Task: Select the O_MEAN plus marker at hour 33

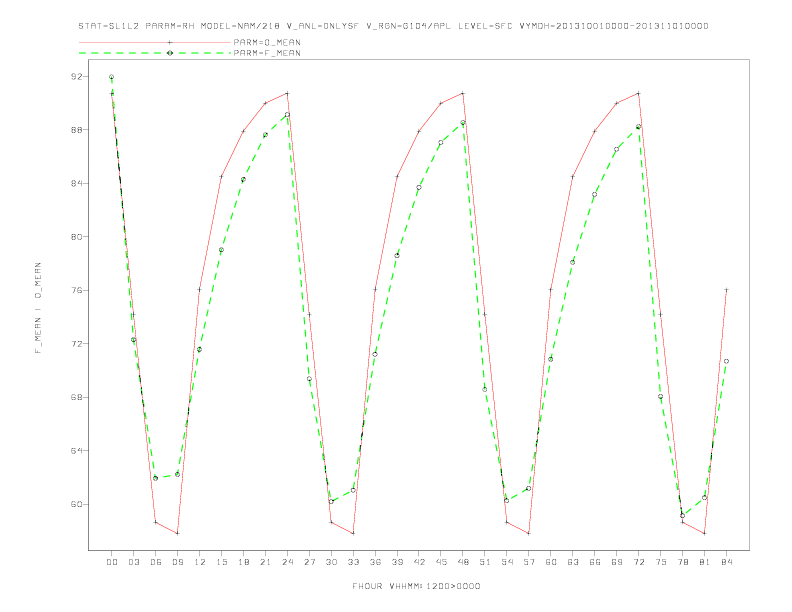Action: pos(353,533)
